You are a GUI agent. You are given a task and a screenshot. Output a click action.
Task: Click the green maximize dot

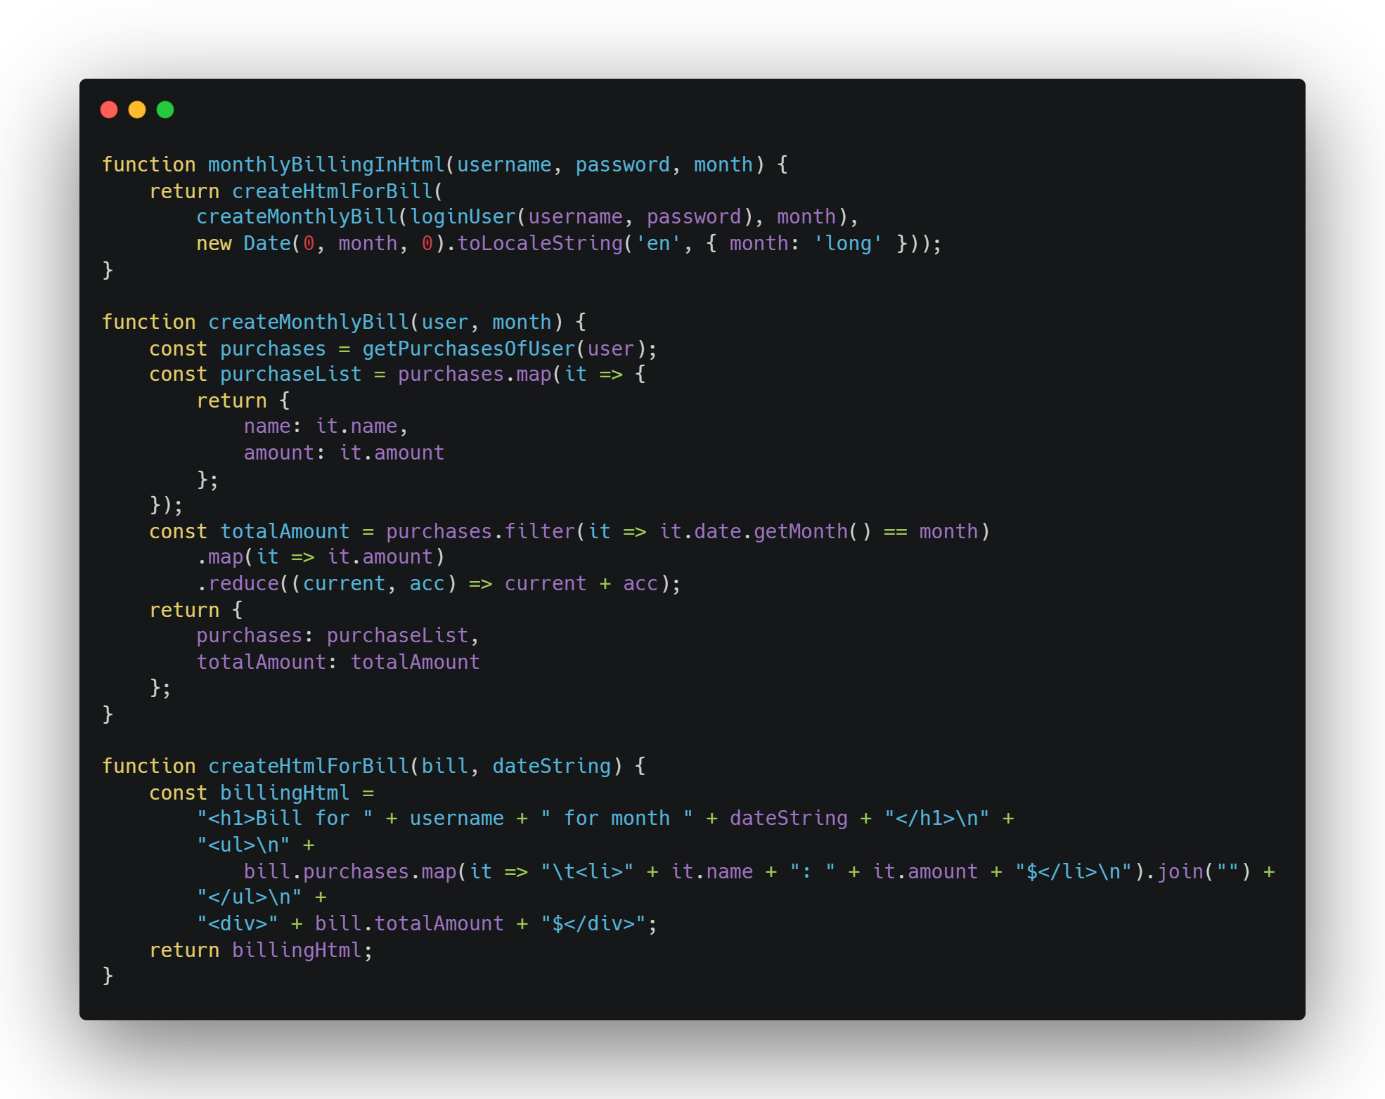[165, 110]
